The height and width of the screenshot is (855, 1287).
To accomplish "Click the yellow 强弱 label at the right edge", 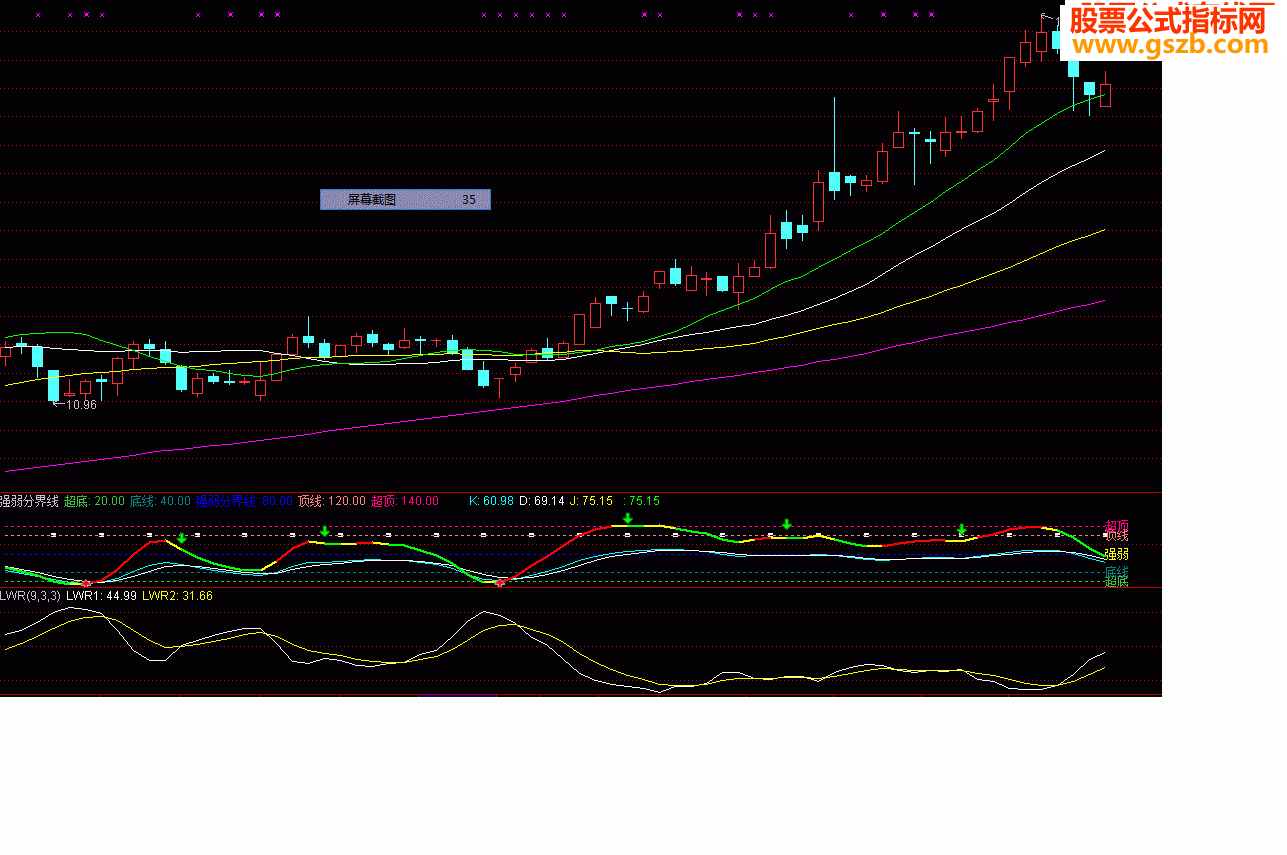I will tap(1117, 553).
